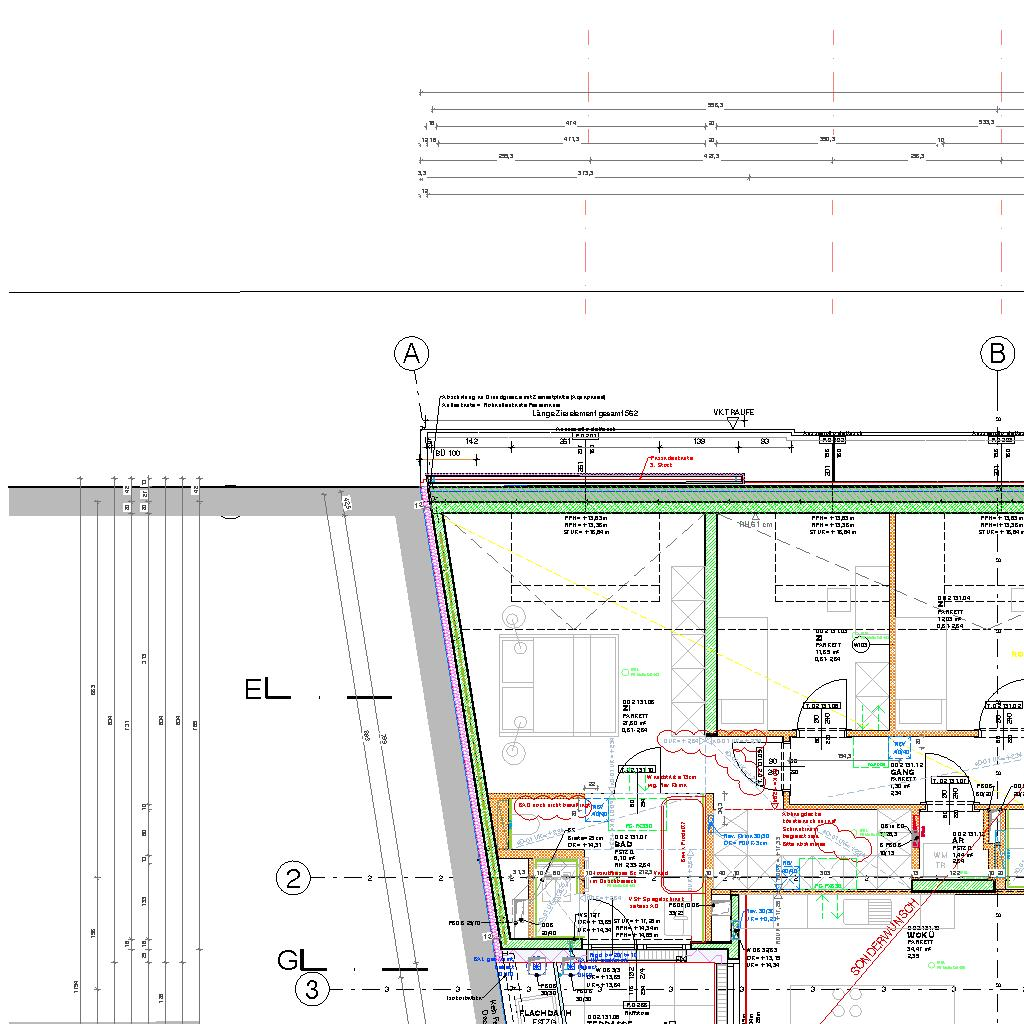Select grid axis marker 3

(312, 989)
